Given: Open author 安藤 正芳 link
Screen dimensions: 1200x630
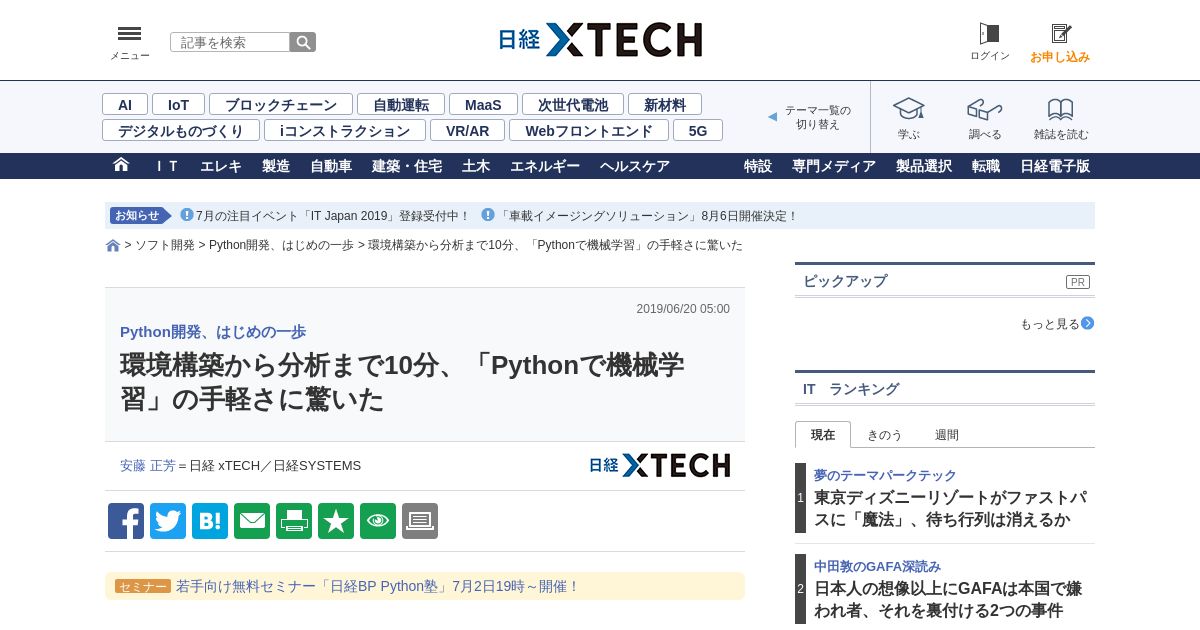Looking at the screenshot, I should coord(148,465).
